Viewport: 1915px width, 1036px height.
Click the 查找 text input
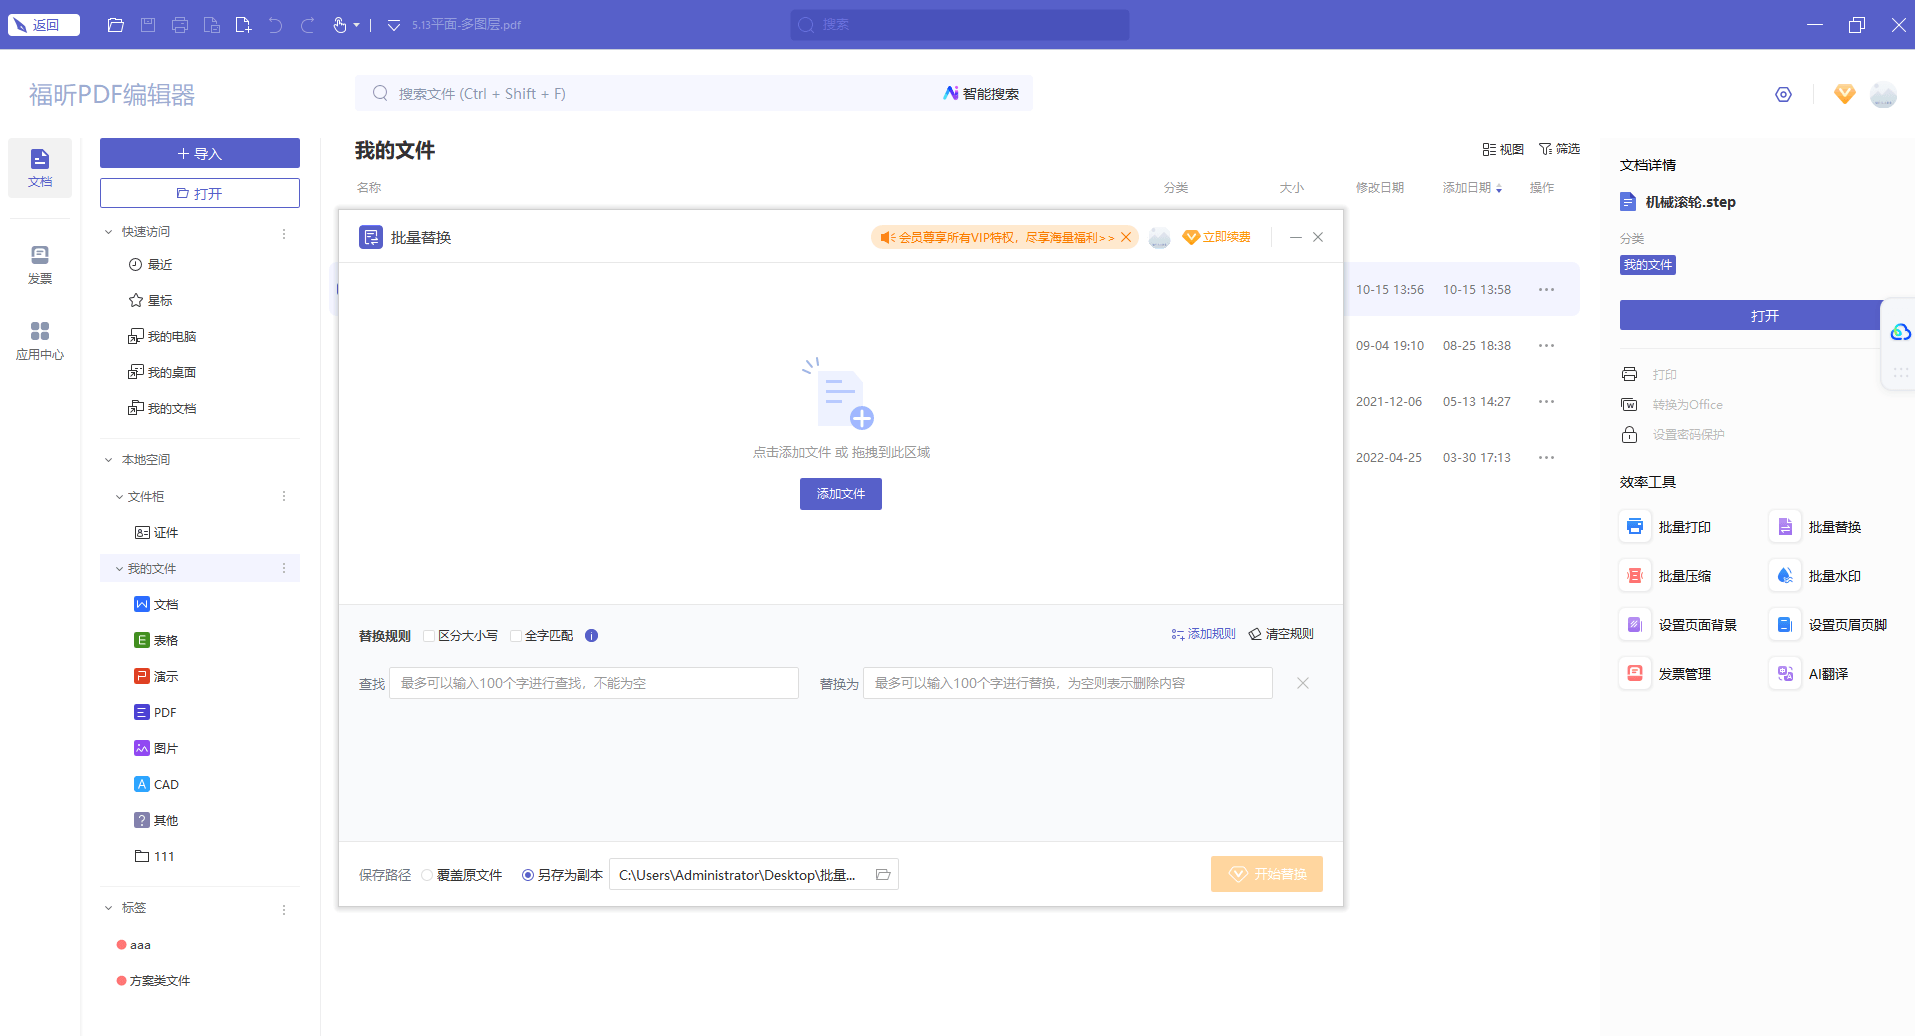(x=594, y=683)
